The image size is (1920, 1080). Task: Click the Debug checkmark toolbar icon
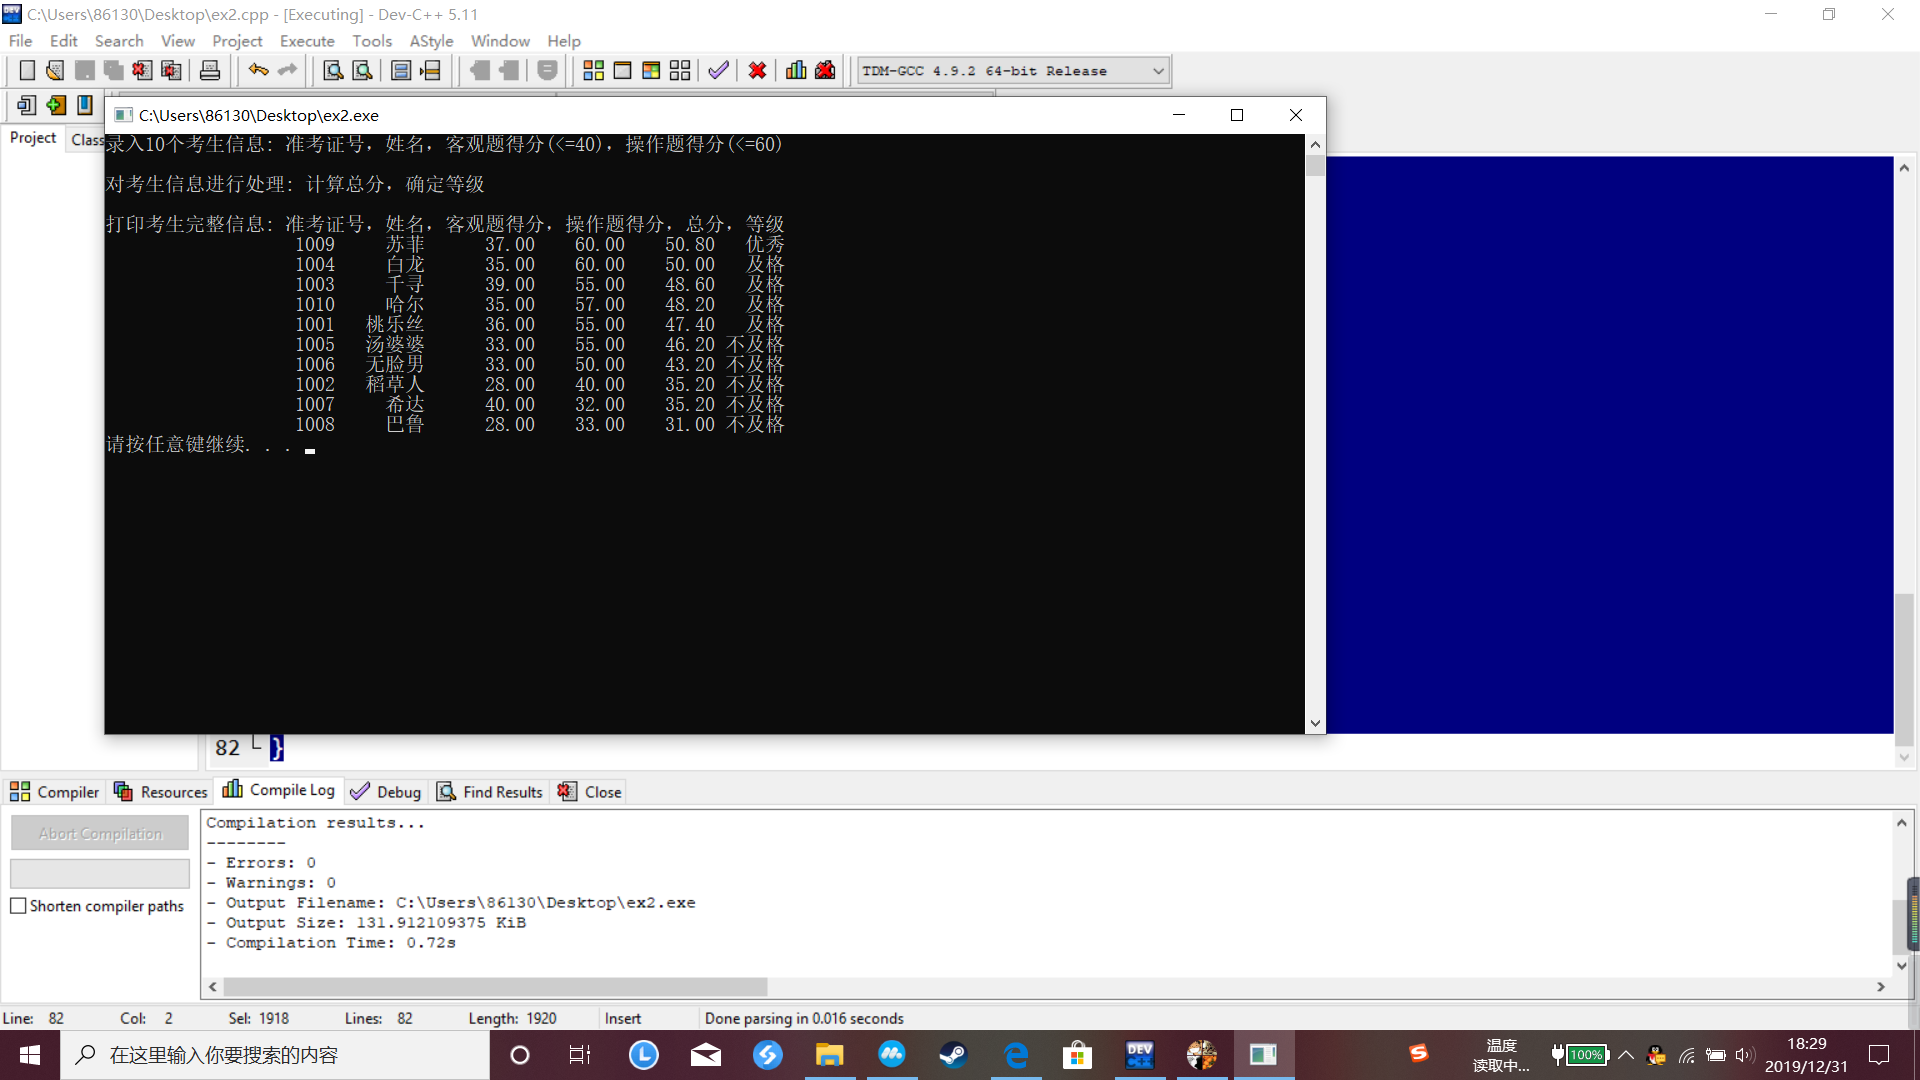[x=718, y=71]
